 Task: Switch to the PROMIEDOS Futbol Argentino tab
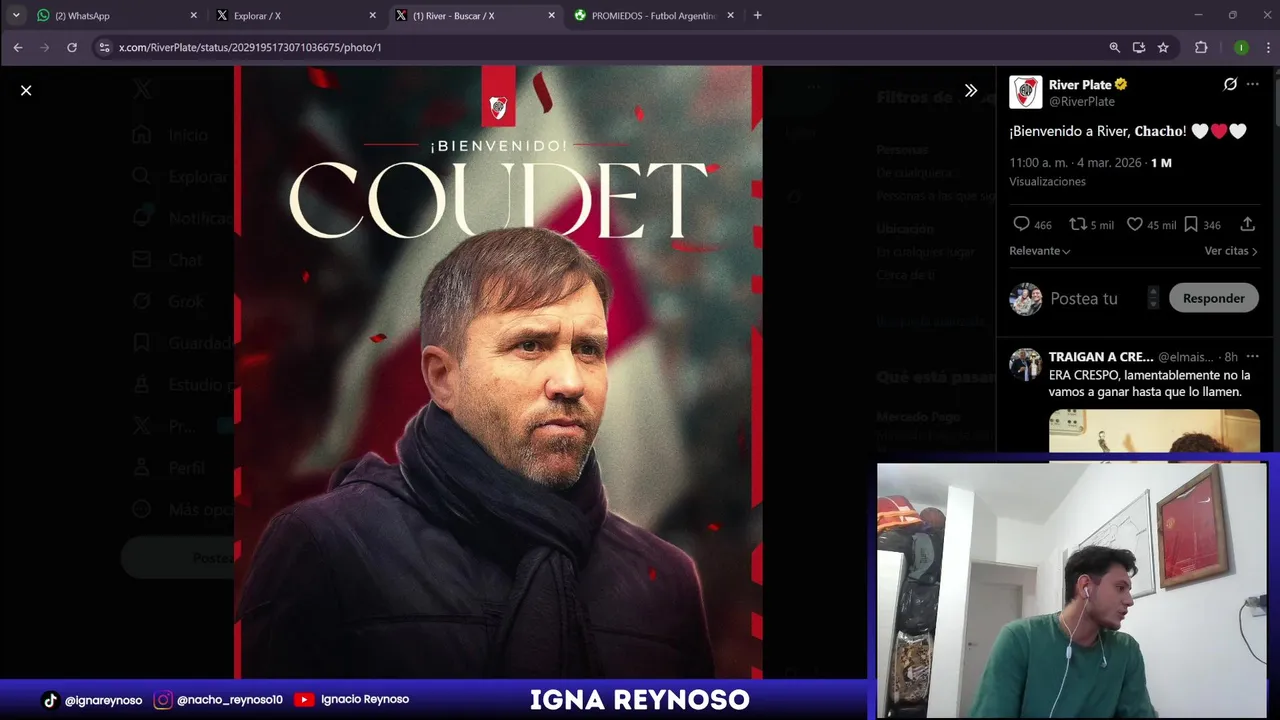click(x=651, y=15)
